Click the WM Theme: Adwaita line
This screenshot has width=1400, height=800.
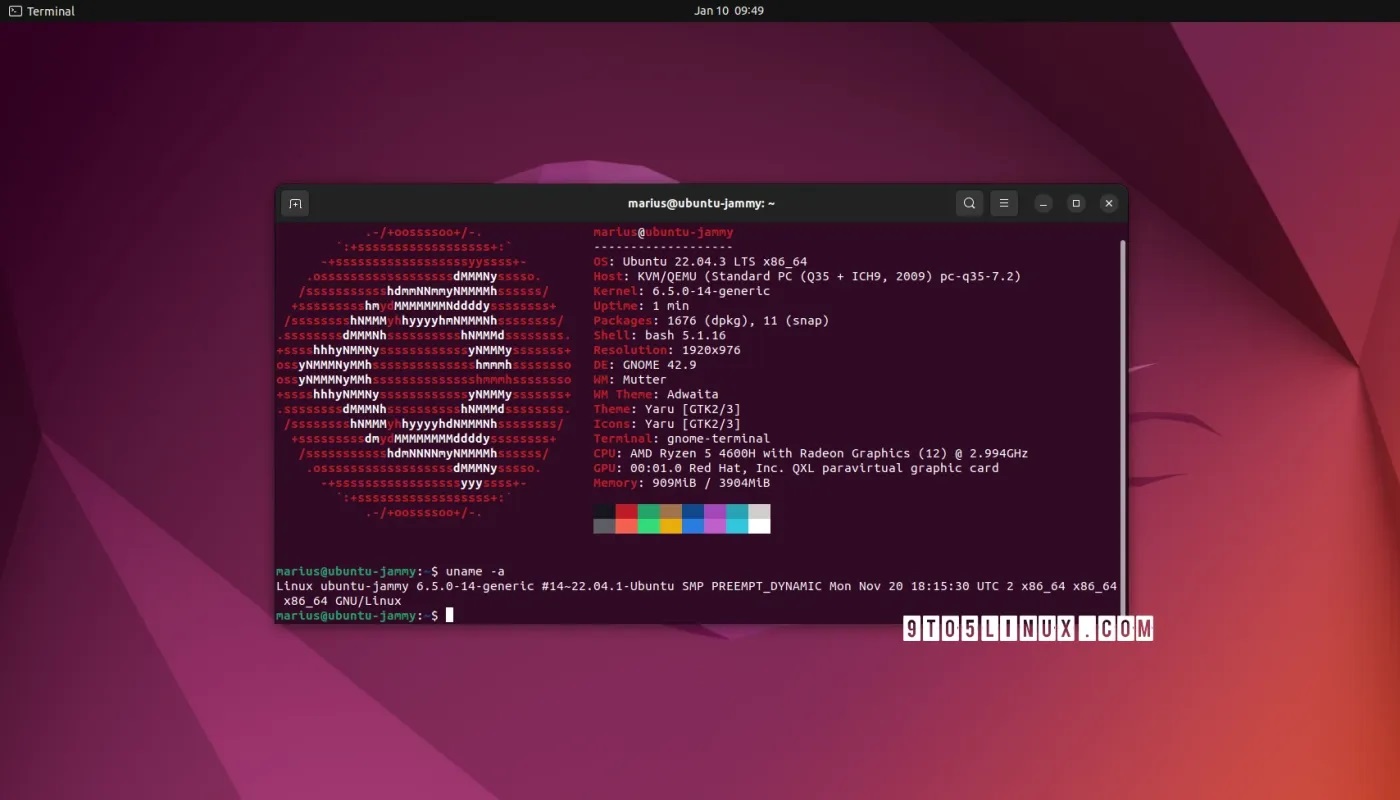[656, 394]
